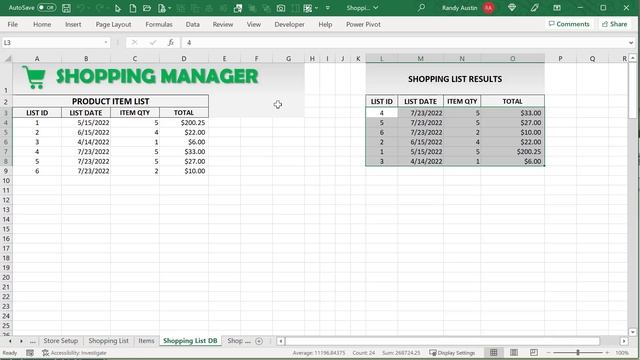Click the Comments button
The height and width of the screenshot is (360, 640).
[569, 24]
